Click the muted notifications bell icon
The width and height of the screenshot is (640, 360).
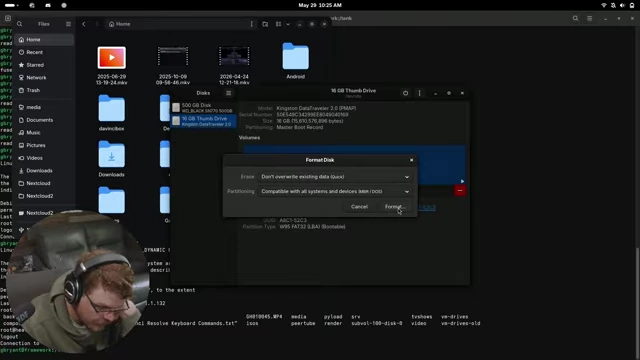coord(613,5)
